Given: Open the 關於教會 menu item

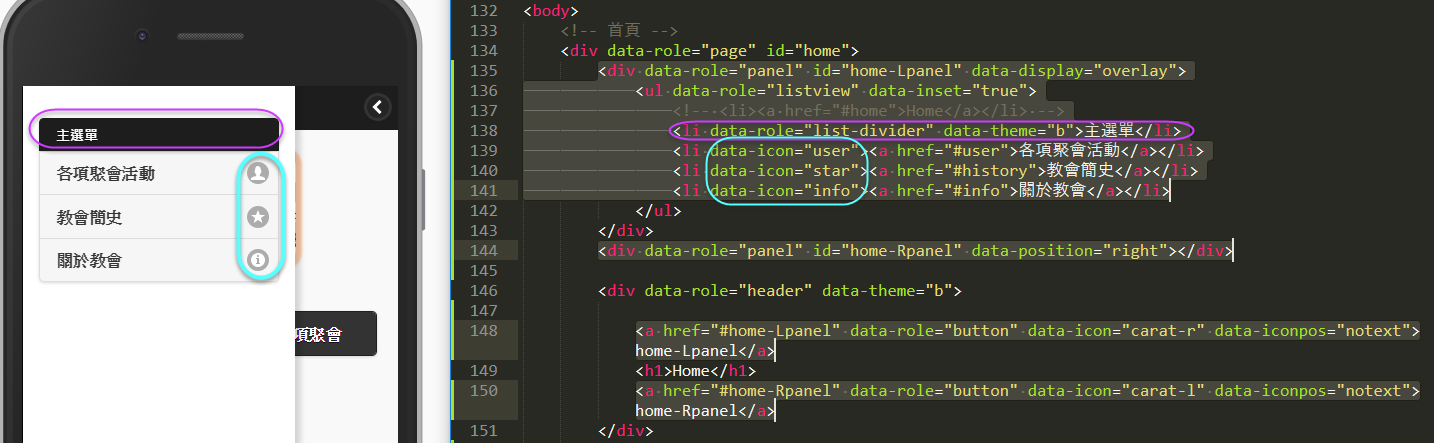Looking at the screenshot, I should 90,262.
